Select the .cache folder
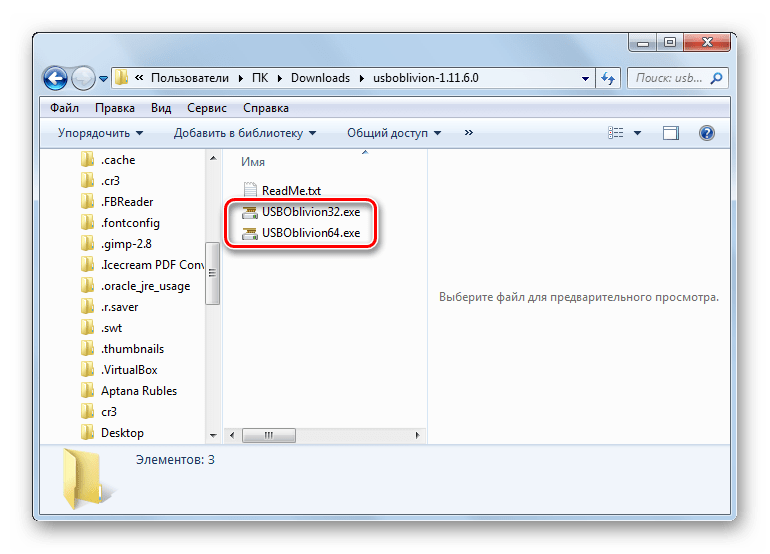Screen dimensions: 770x554 (x=118, y=160)
